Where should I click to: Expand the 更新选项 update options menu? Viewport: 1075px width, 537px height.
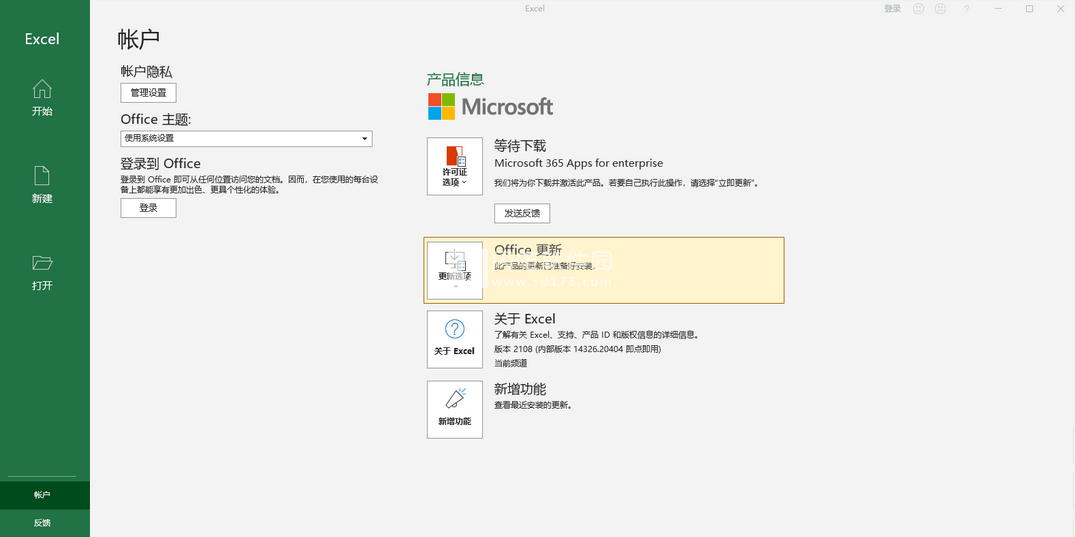[x=455, y=270]
